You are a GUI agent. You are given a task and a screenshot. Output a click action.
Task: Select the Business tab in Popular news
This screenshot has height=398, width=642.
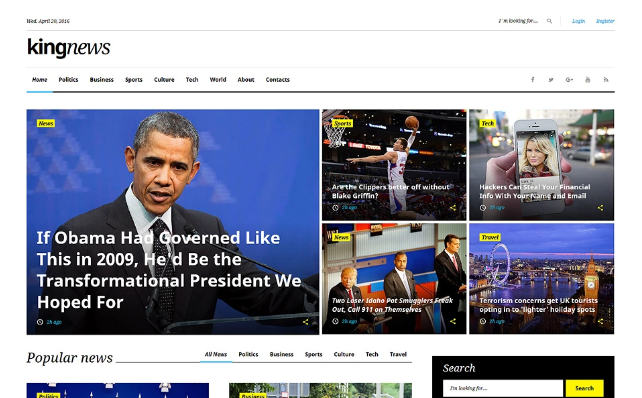coord(282,354)
